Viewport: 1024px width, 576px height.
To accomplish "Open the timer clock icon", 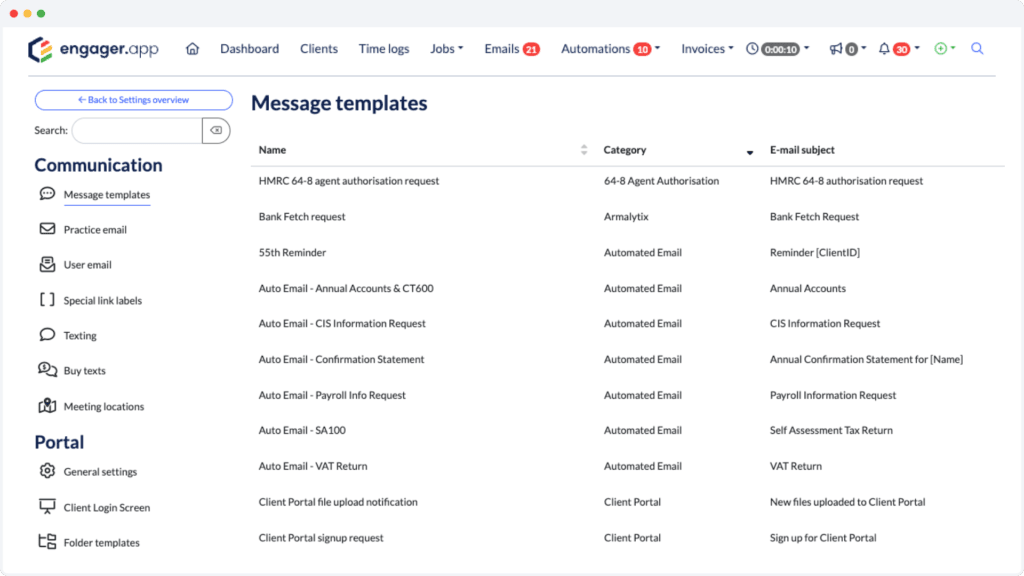I will click(x=752, y=49).
